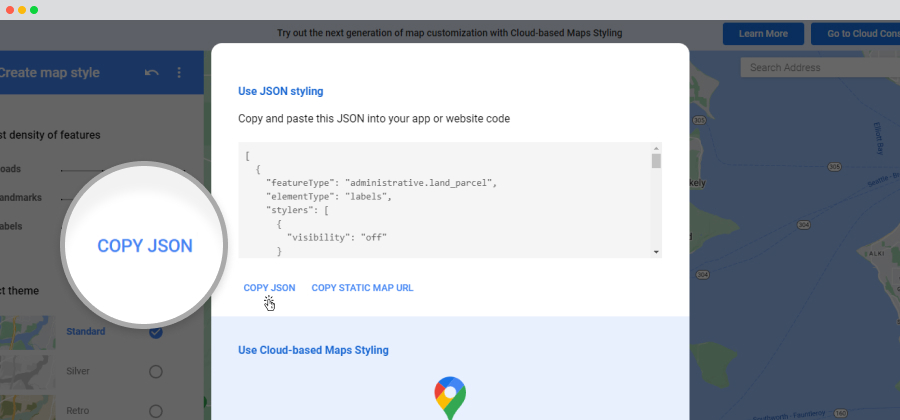
Task: Click the "elementType": "labels" JSON line
Action: [329, 197]
